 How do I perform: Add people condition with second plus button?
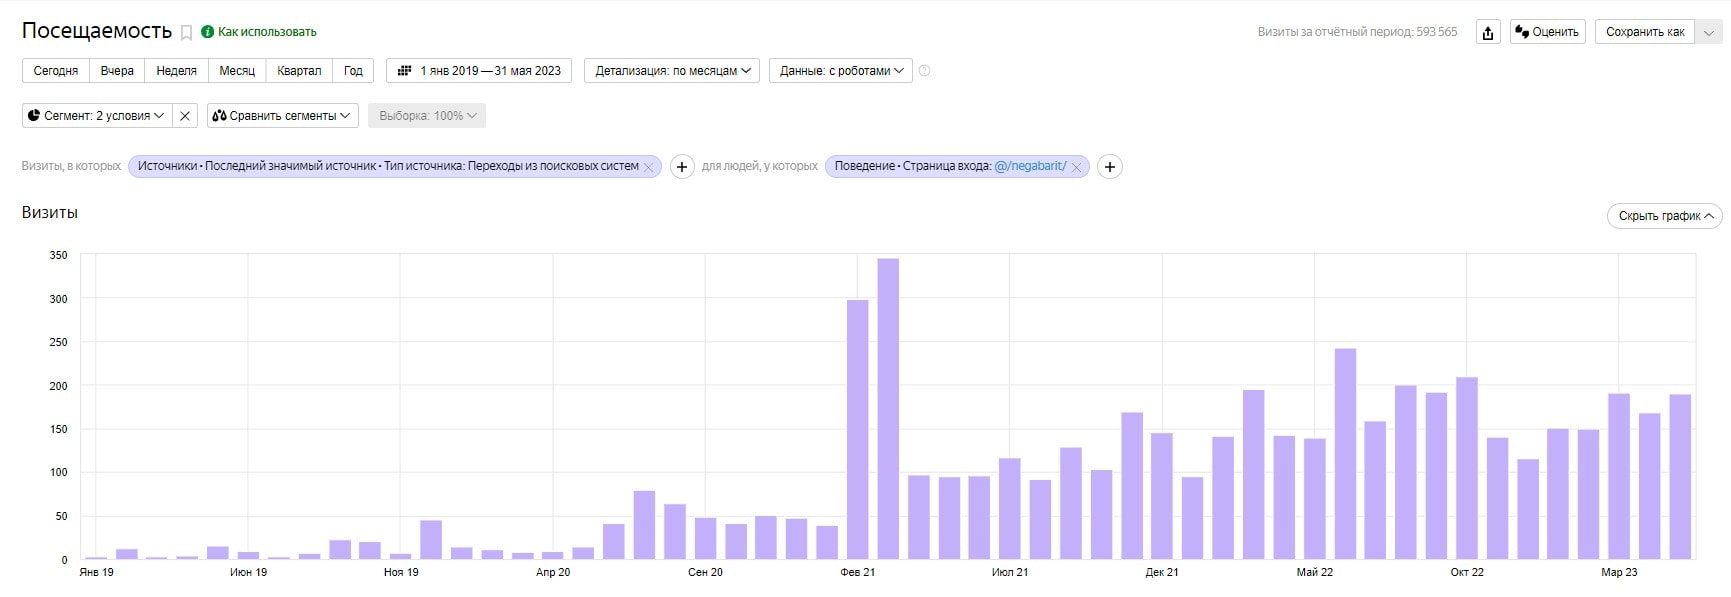click(x=1109, y=167)
